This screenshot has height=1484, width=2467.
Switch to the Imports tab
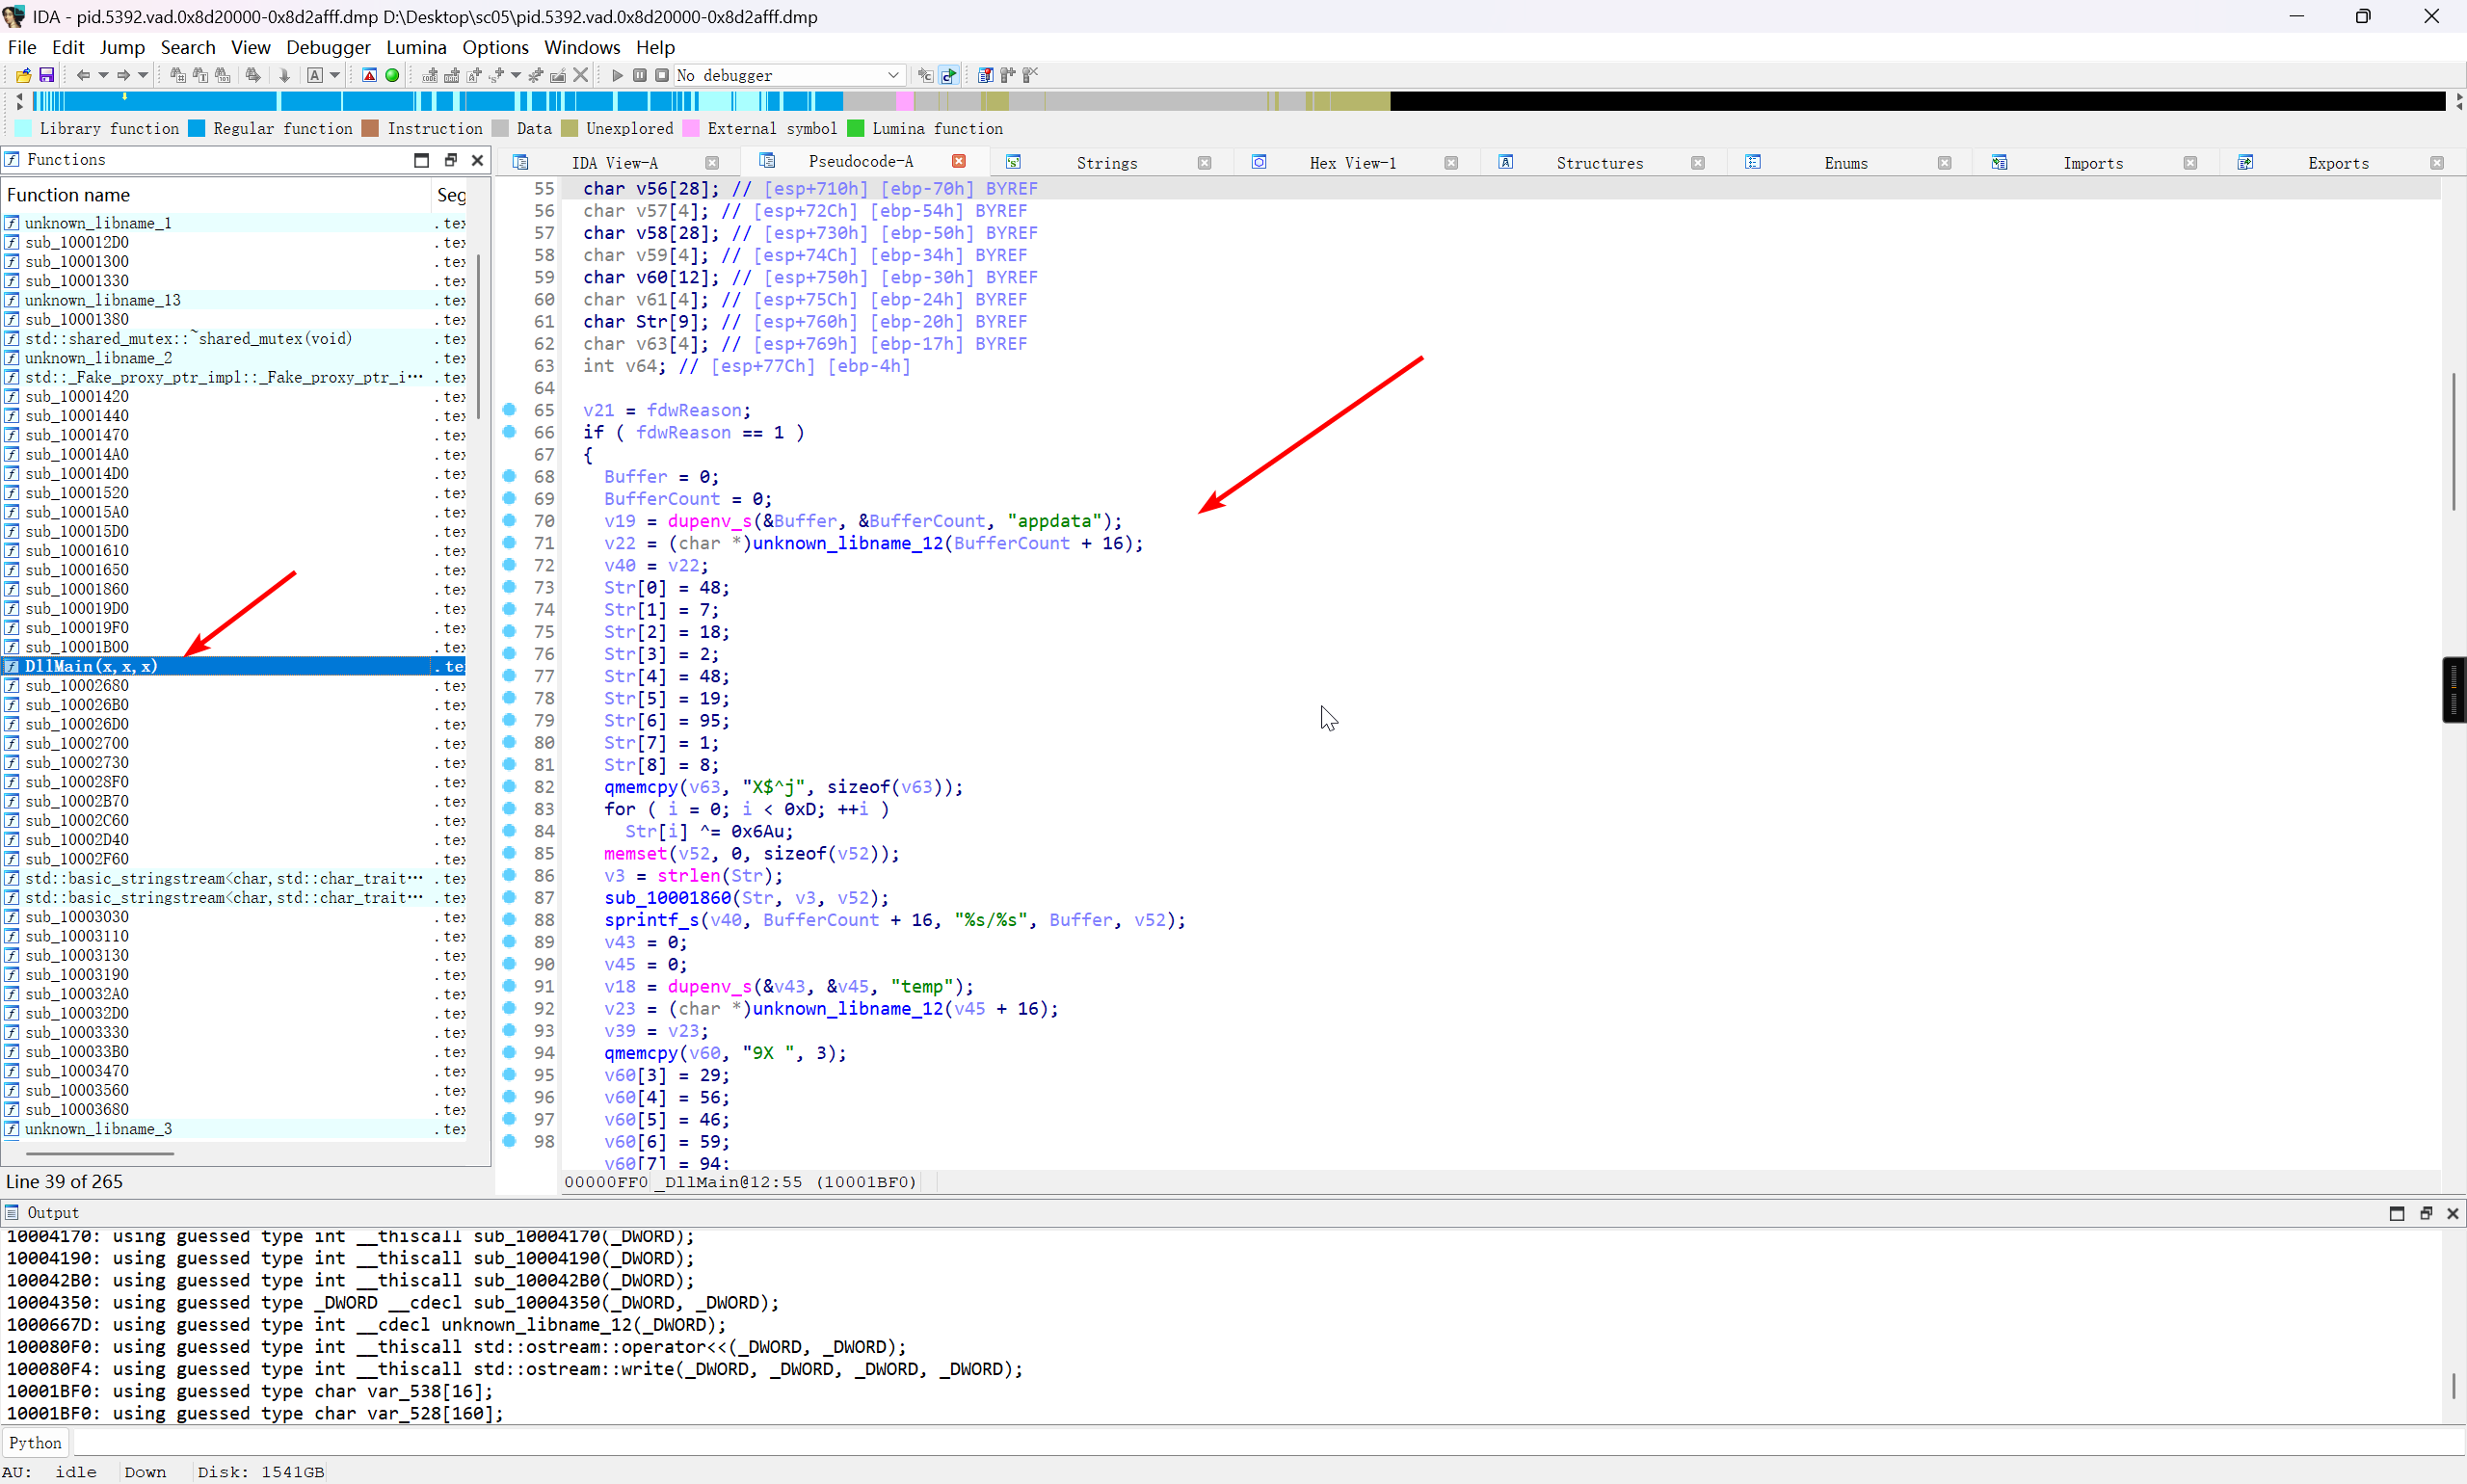click(2092, 163)
